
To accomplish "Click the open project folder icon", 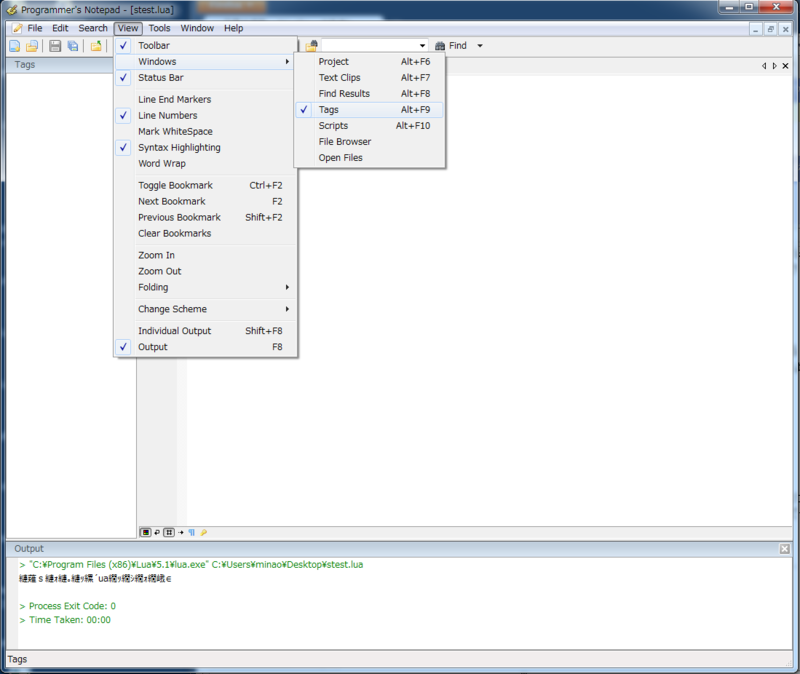I will [96, 46].
